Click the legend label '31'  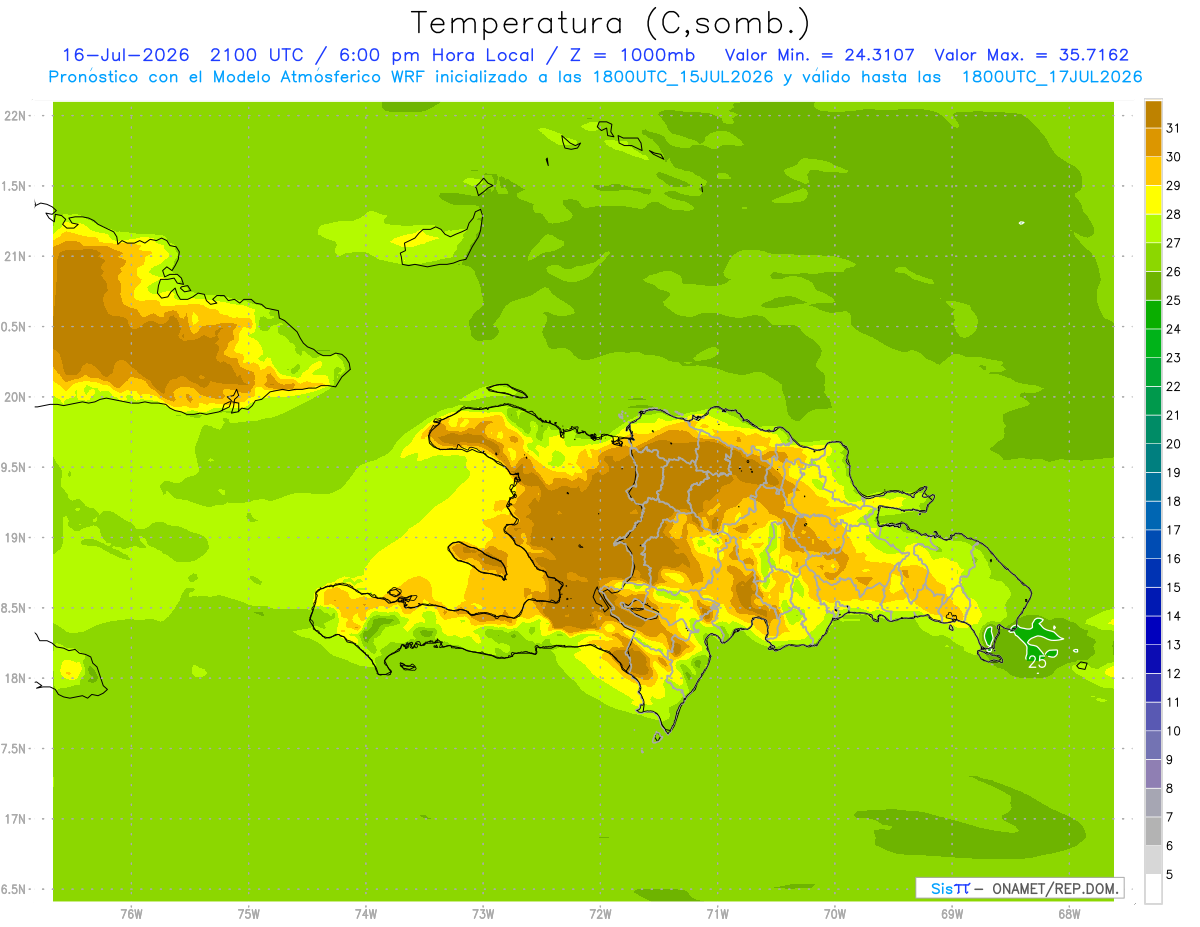(1174, 128)
